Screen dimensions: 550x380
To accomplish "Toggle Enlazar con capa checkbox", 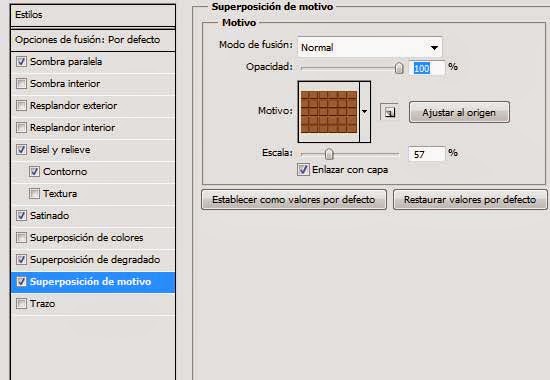I will (303, 169).
